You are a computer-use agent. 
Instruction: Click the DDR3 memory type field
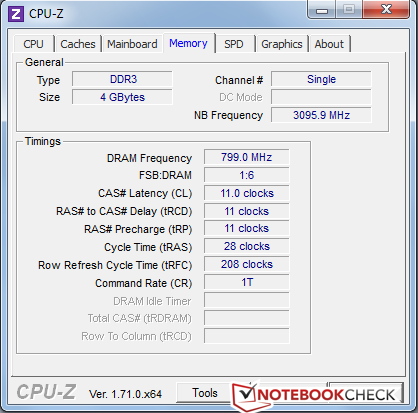[x=122, y=79]
